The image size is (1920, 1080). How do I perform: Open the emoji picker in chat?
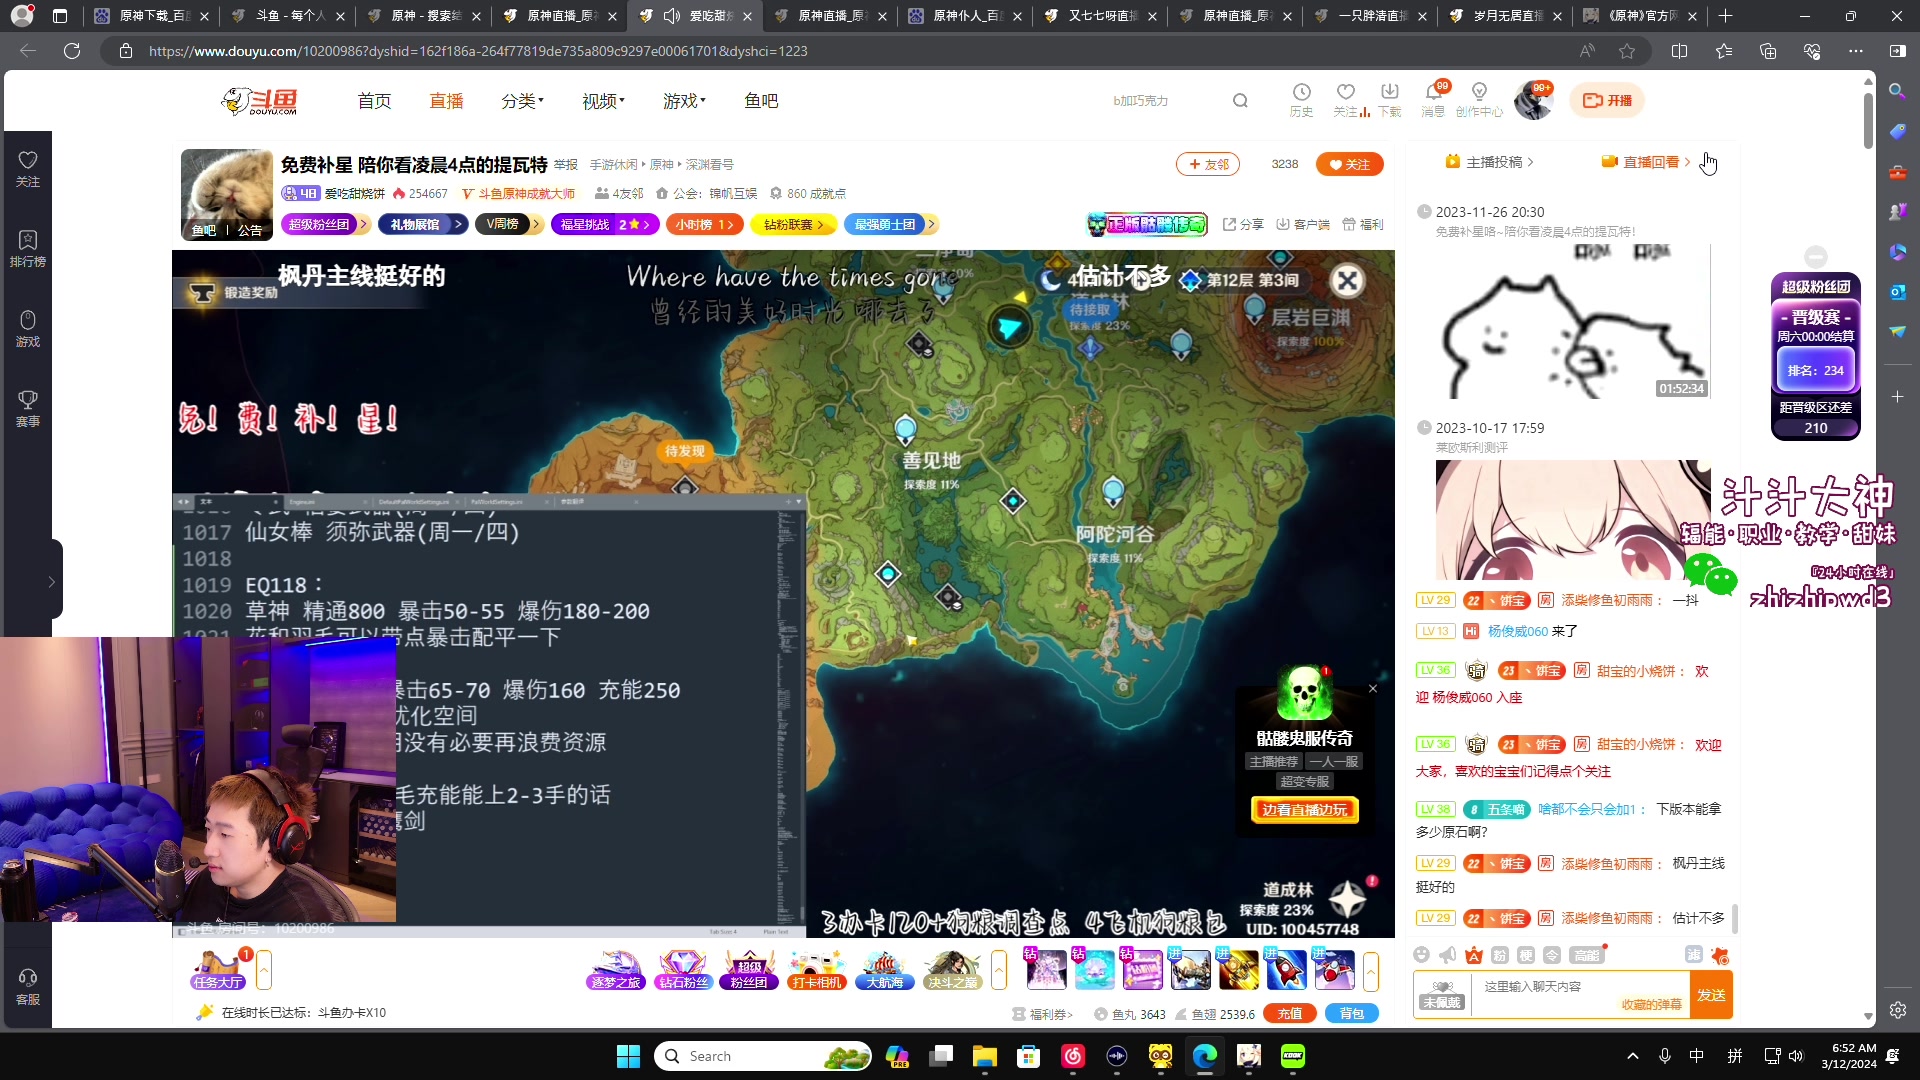[x=1421, y=955]
